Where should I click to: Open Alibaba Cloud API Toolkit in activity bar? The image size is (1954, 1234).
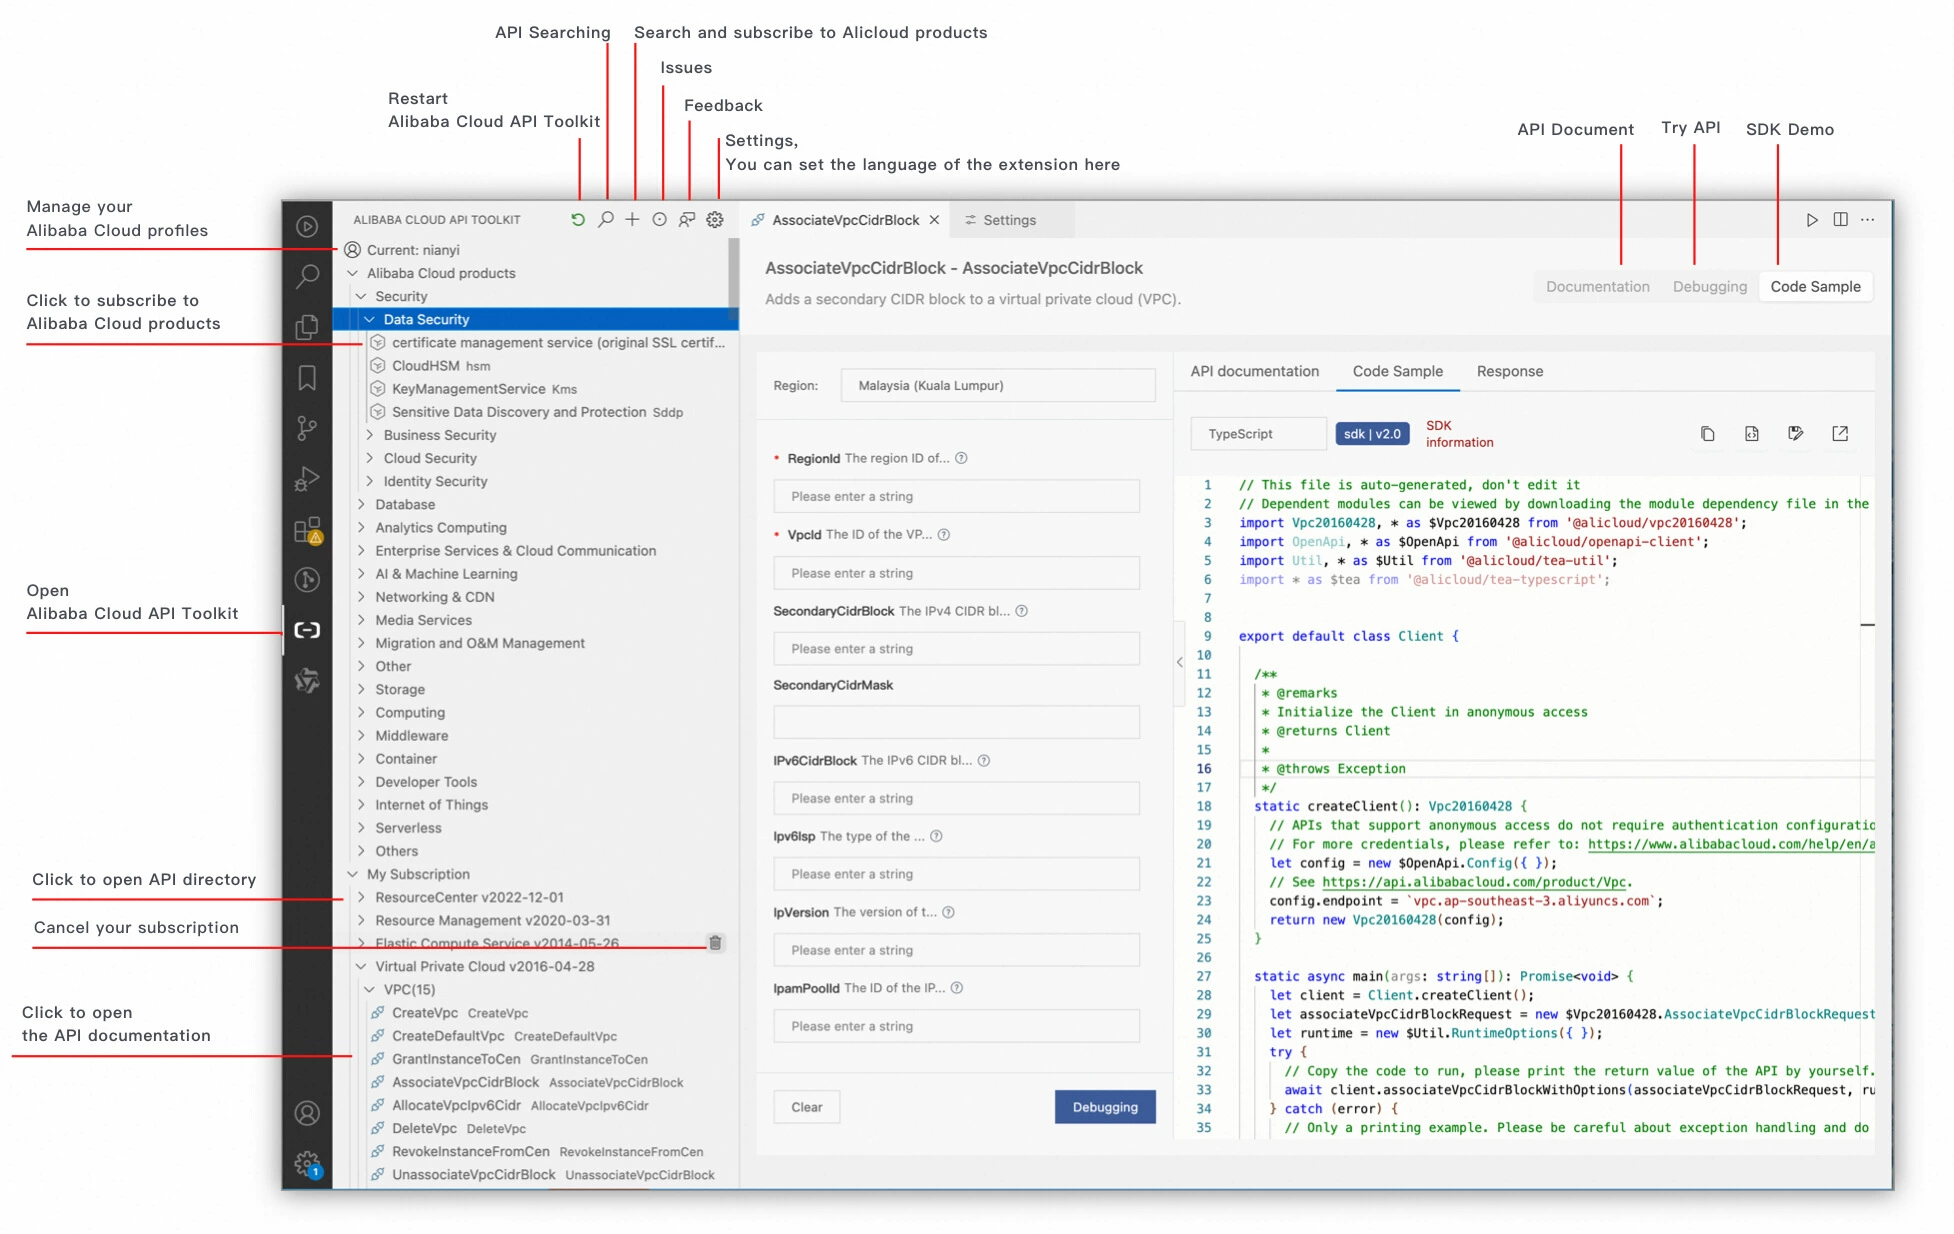point(307,630)
